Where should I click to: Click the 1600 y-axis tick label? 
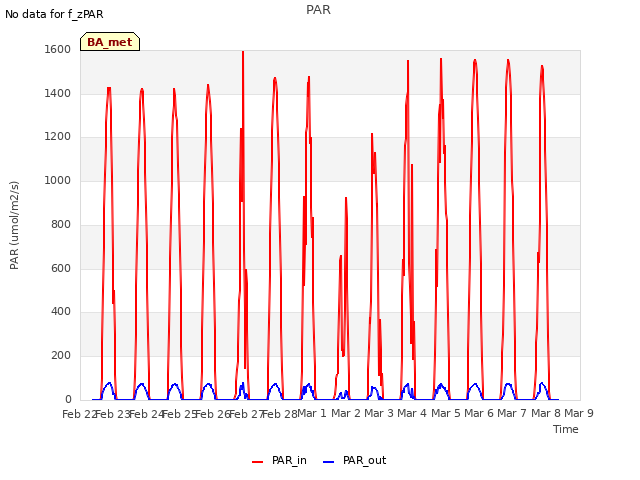(58, 49)
